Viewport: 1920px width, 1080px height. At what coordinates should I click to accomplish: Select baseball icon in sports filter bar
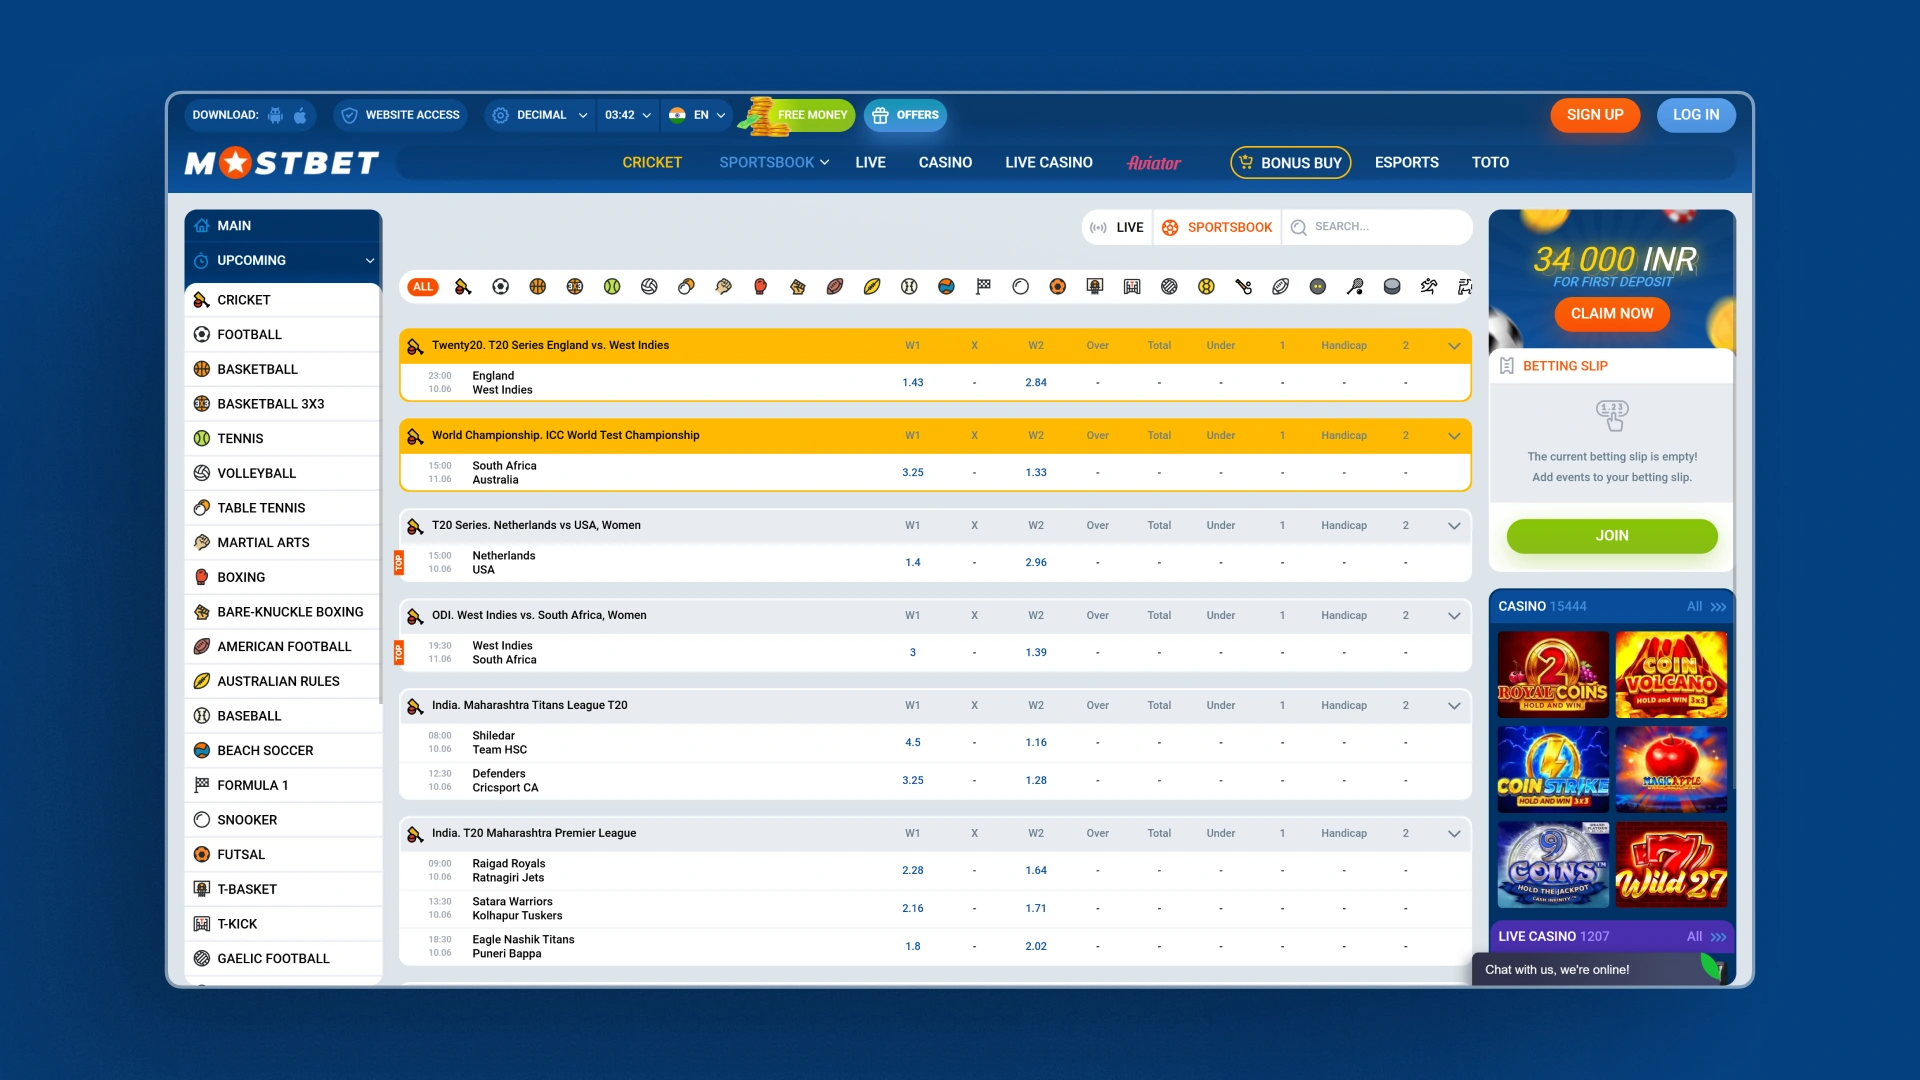coord(909,287)
